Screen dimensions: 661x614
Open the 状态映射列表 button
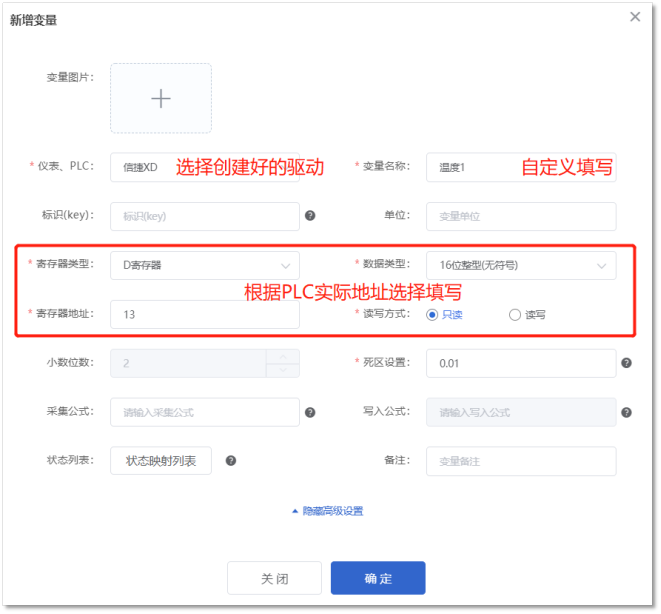click(x=161, y=461)
